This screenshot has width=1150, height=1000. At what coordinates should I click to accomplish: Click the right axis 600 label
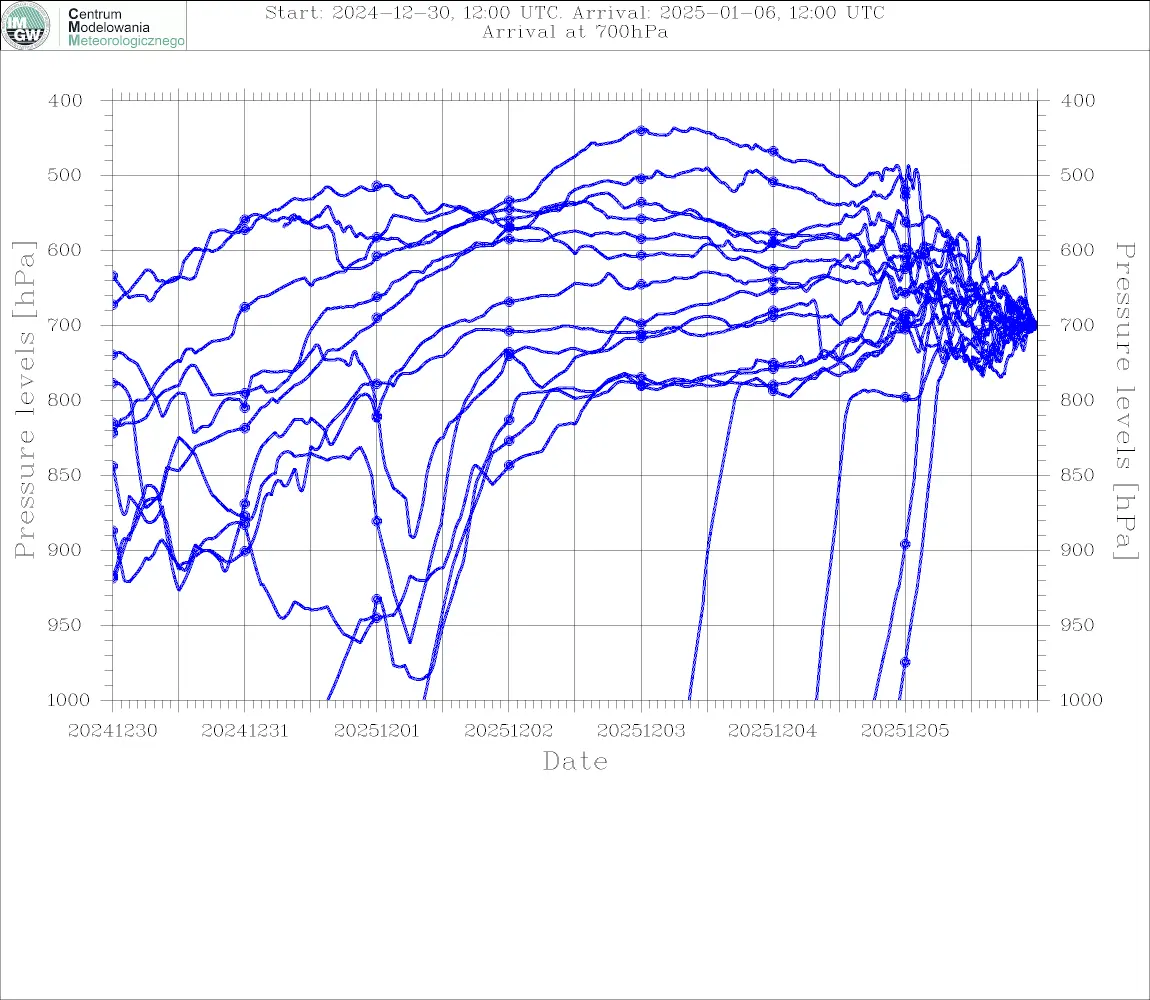[x=1078, y=250]
